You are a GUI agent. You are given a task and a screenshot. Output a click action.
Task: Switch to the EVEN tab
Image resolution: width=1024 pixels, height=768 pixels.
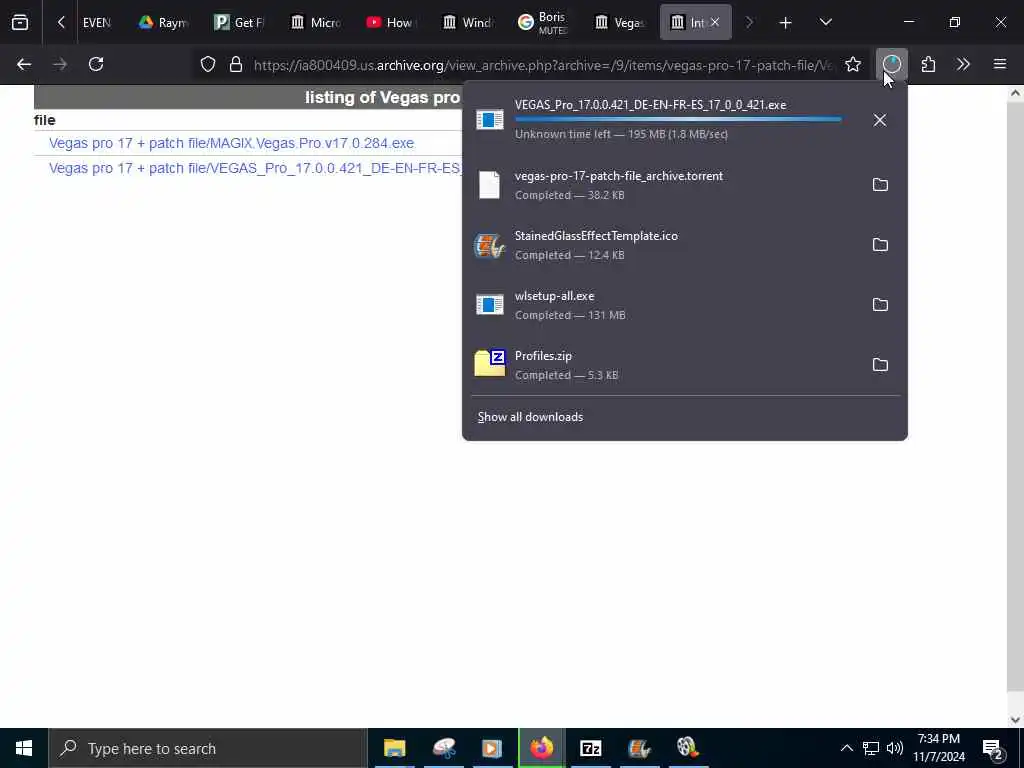(96, 23)
